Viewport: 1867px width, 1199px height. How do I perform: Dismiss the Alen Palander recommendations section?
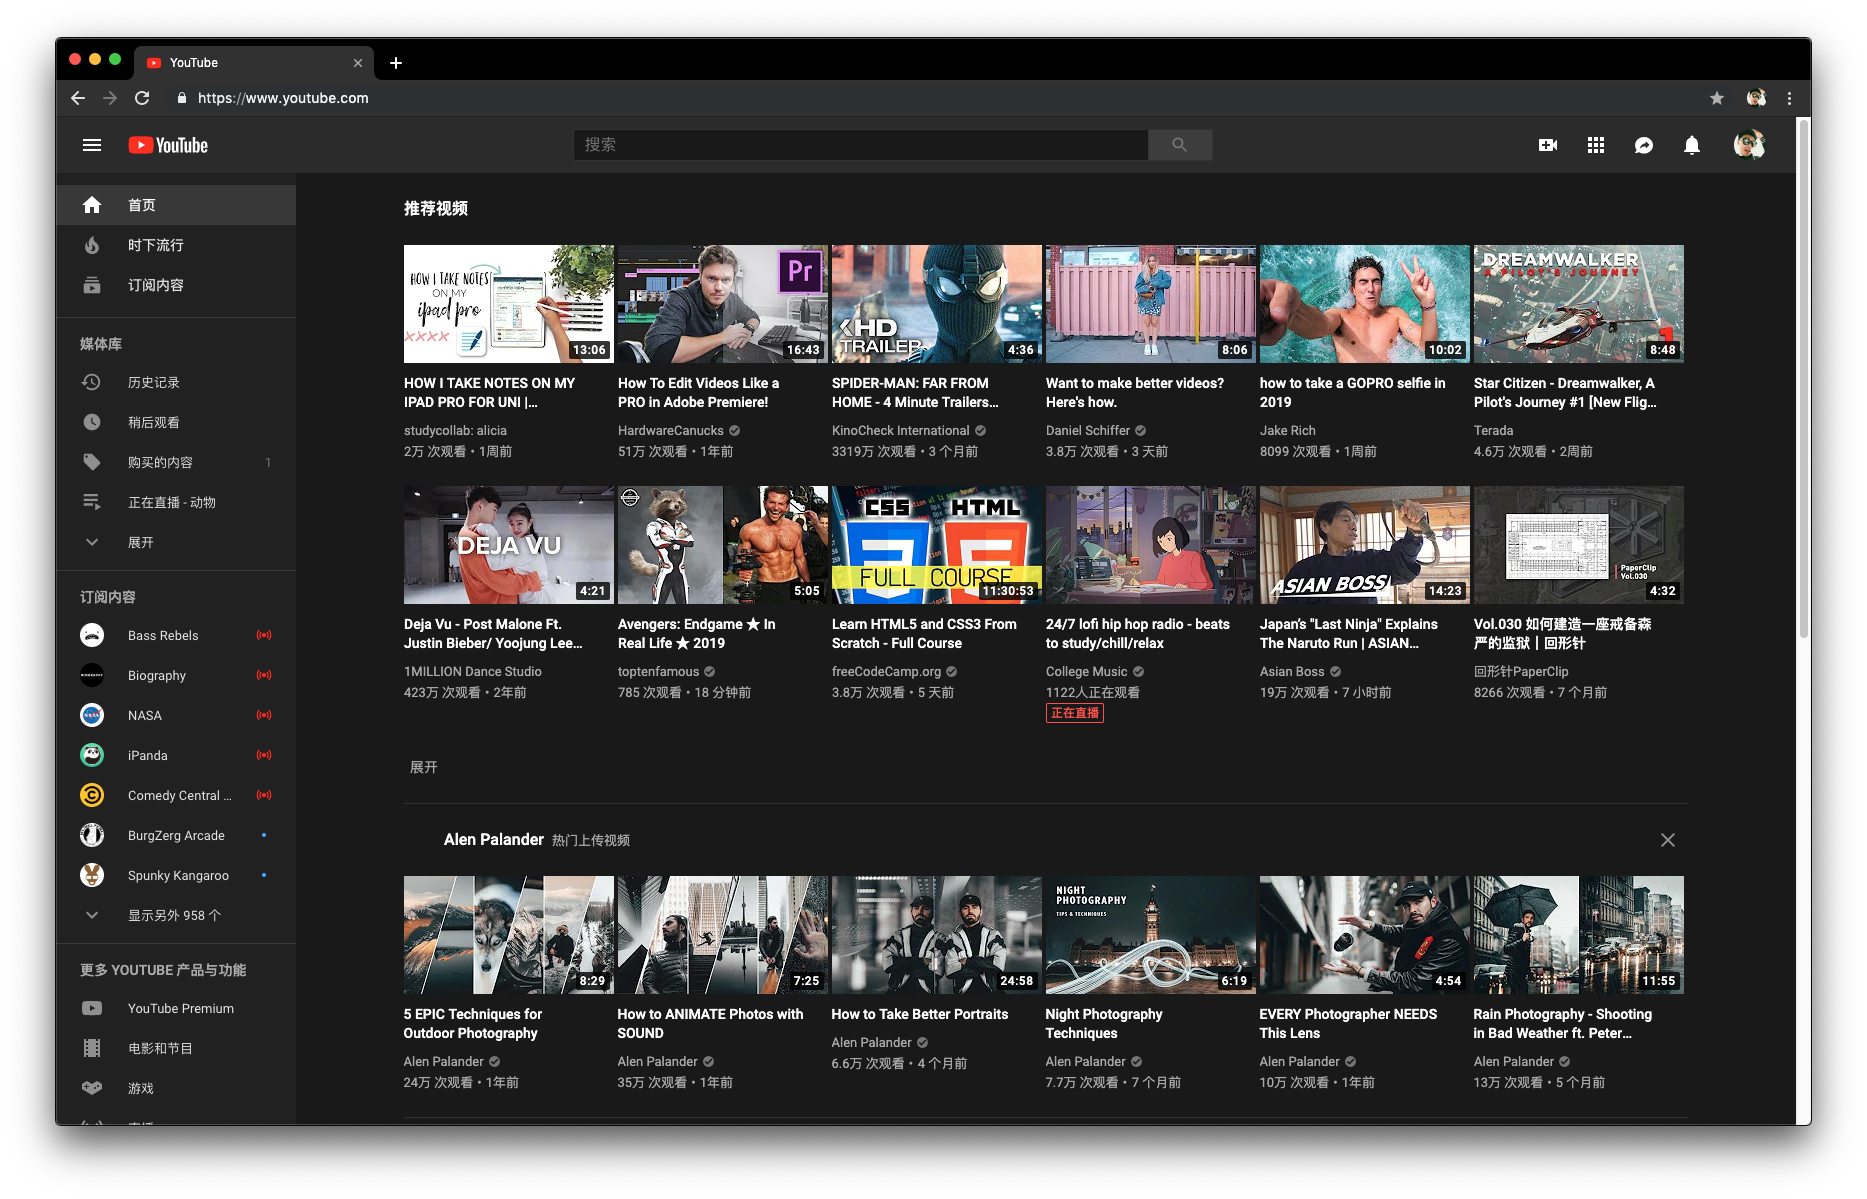coord(1667,840)
